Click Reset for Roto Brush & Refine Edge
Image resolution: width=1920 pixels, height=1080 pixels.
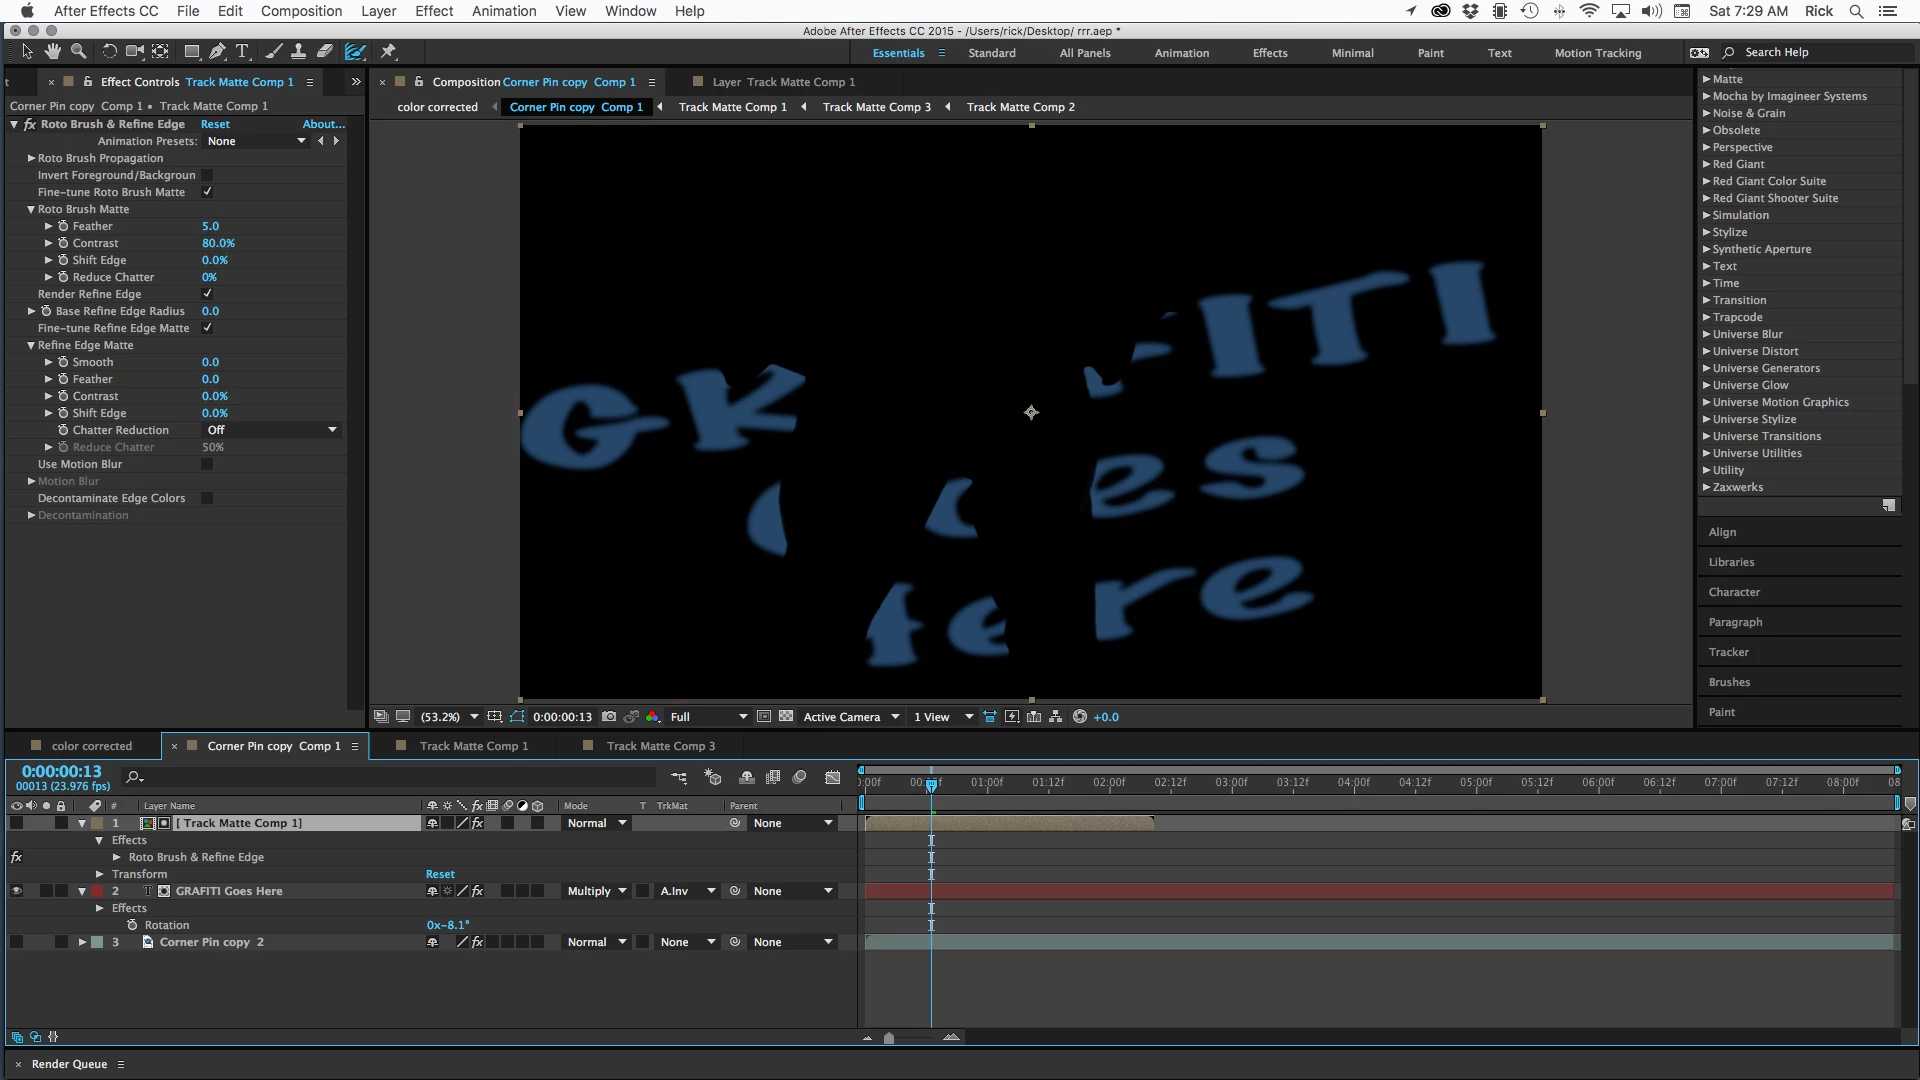point(215,124)
